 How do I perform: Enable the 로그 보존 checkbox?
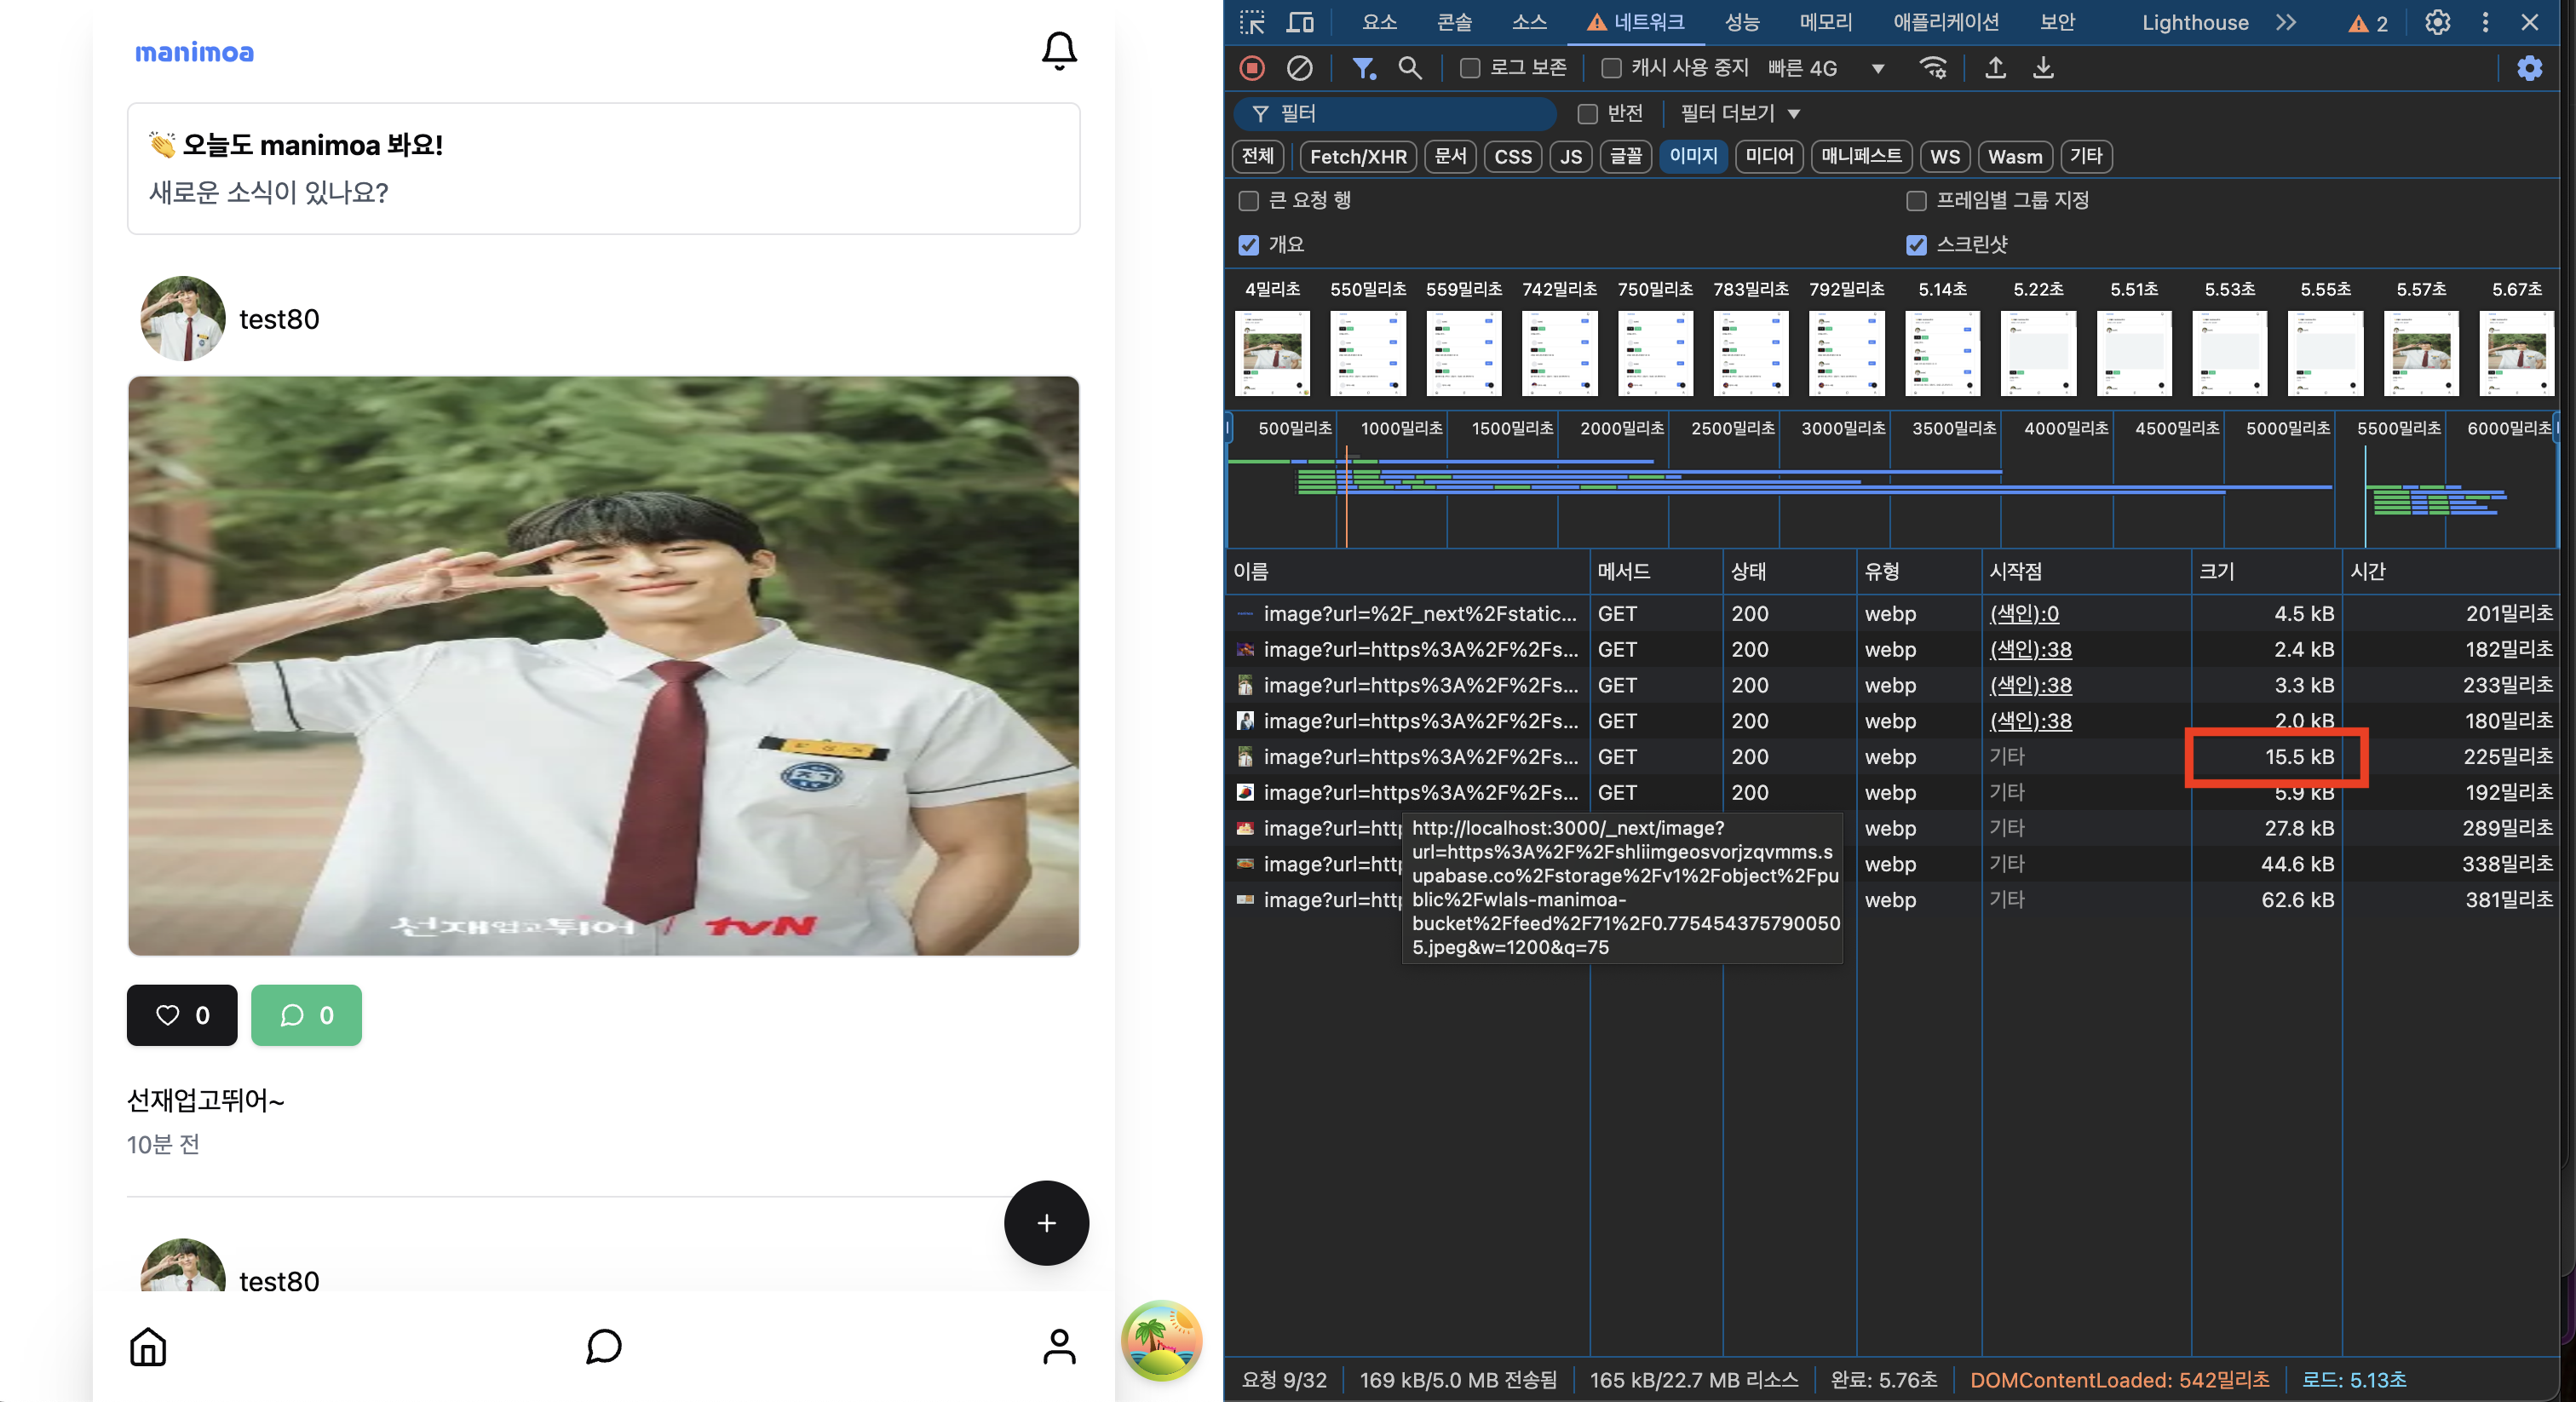[x=1469, y=68]
